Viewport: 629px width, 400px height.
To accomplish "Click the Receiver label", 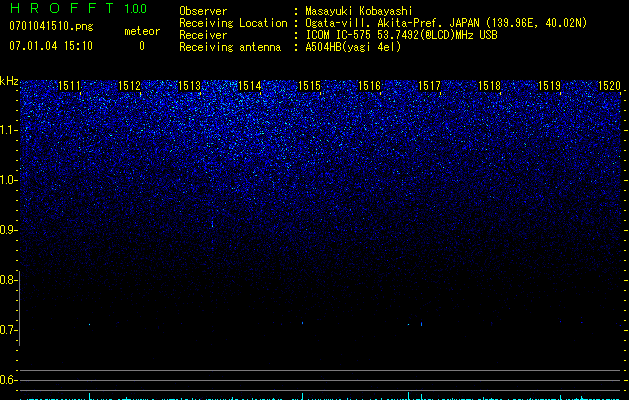I will pos(203,35).
